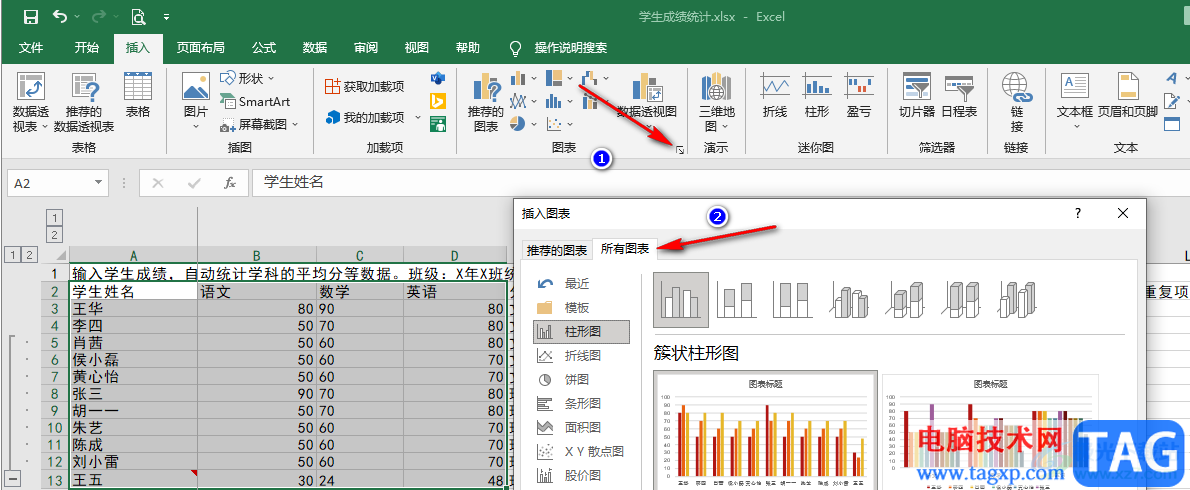Switch to the 公式 ribbon tab
This screenshot has height=490, width=1190.
coord(263,48)
